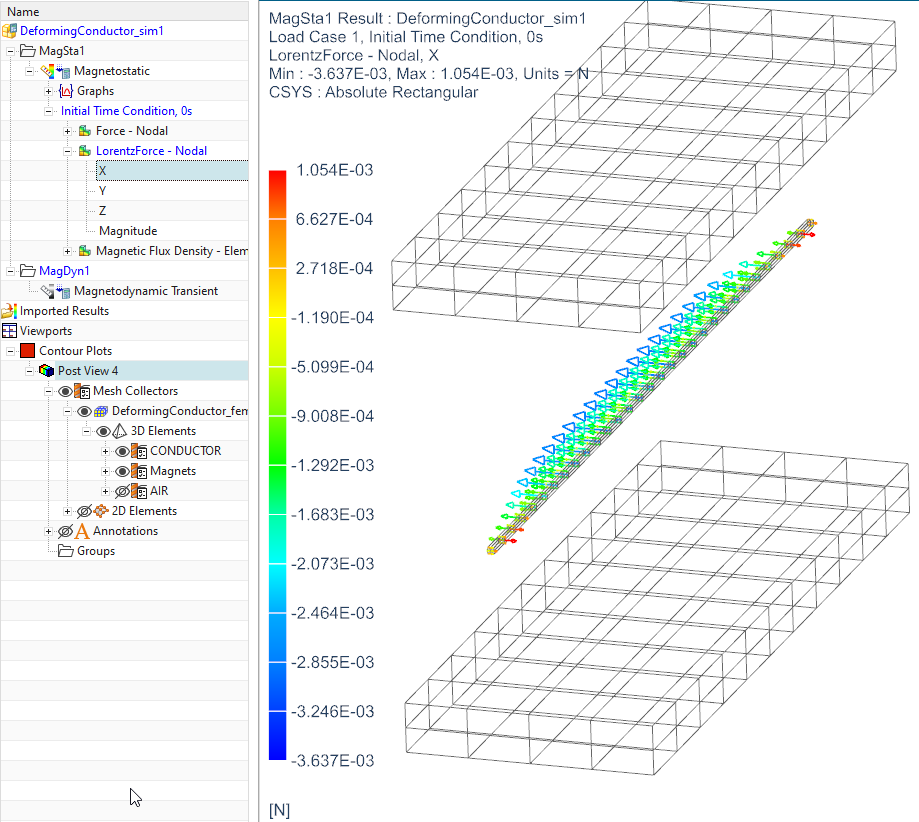919x822 pixels.
Task: Expand the Force - Nodal result
Action: pyautogui.click(x=67, y=131)
